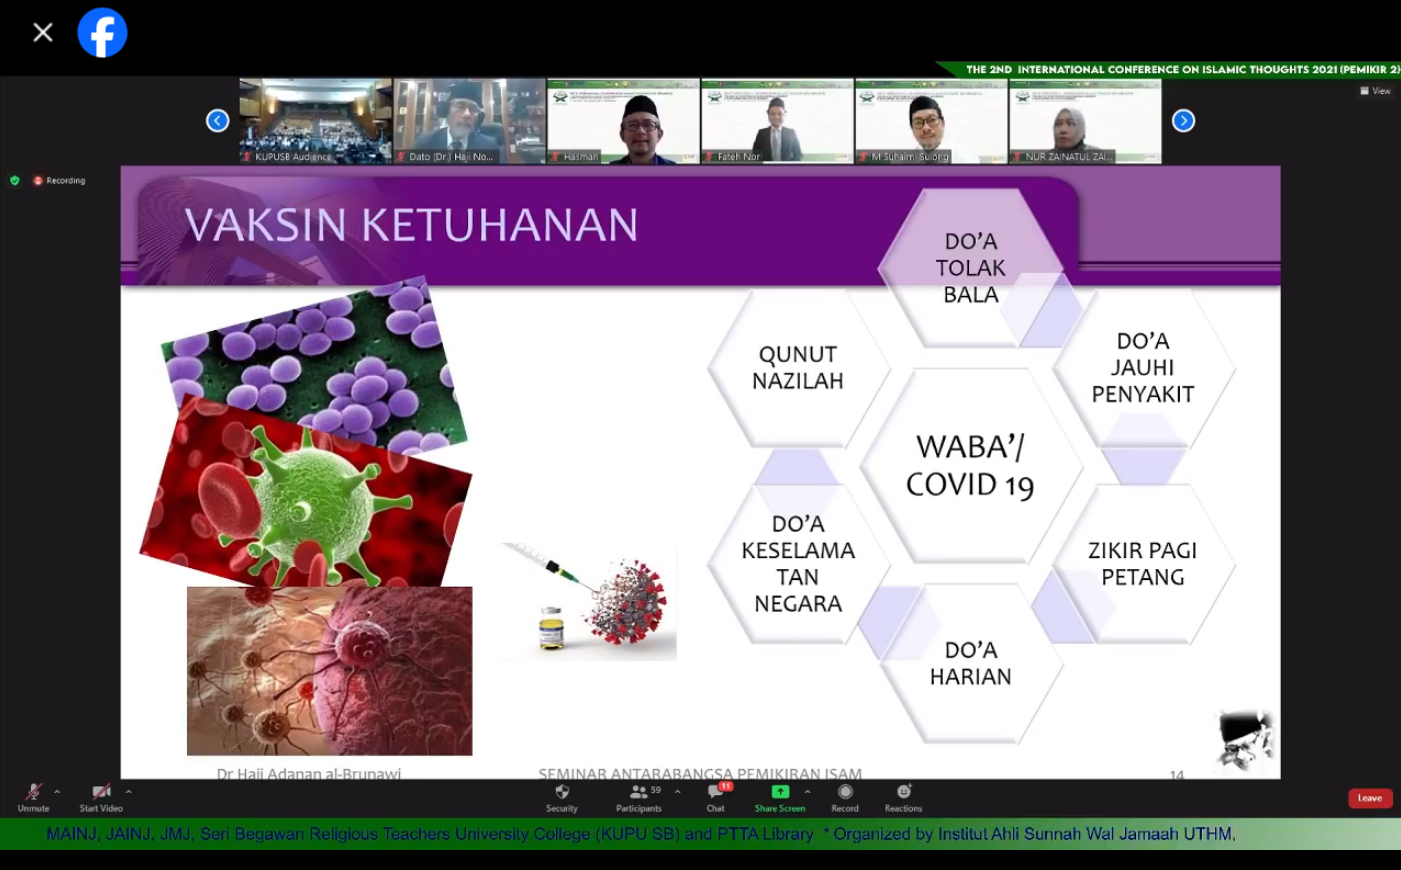The image size is (1401, 870).
Task: Expand the arrow next to Participants
Action: [678, 792]
